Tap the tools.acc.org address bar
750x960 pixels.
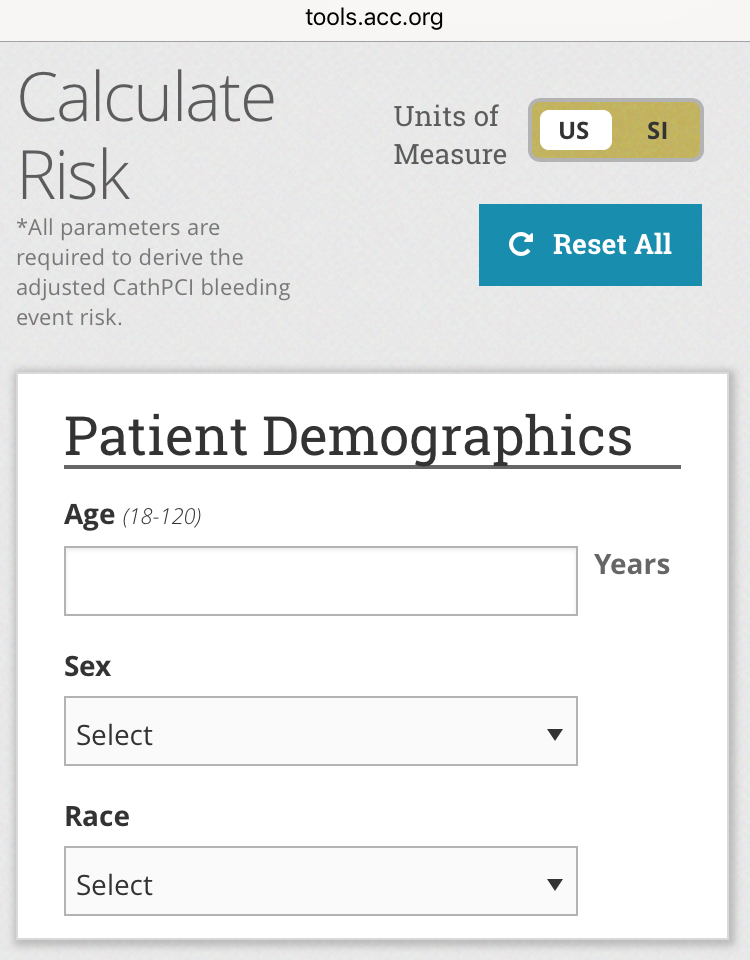click(x=375, y=18)
